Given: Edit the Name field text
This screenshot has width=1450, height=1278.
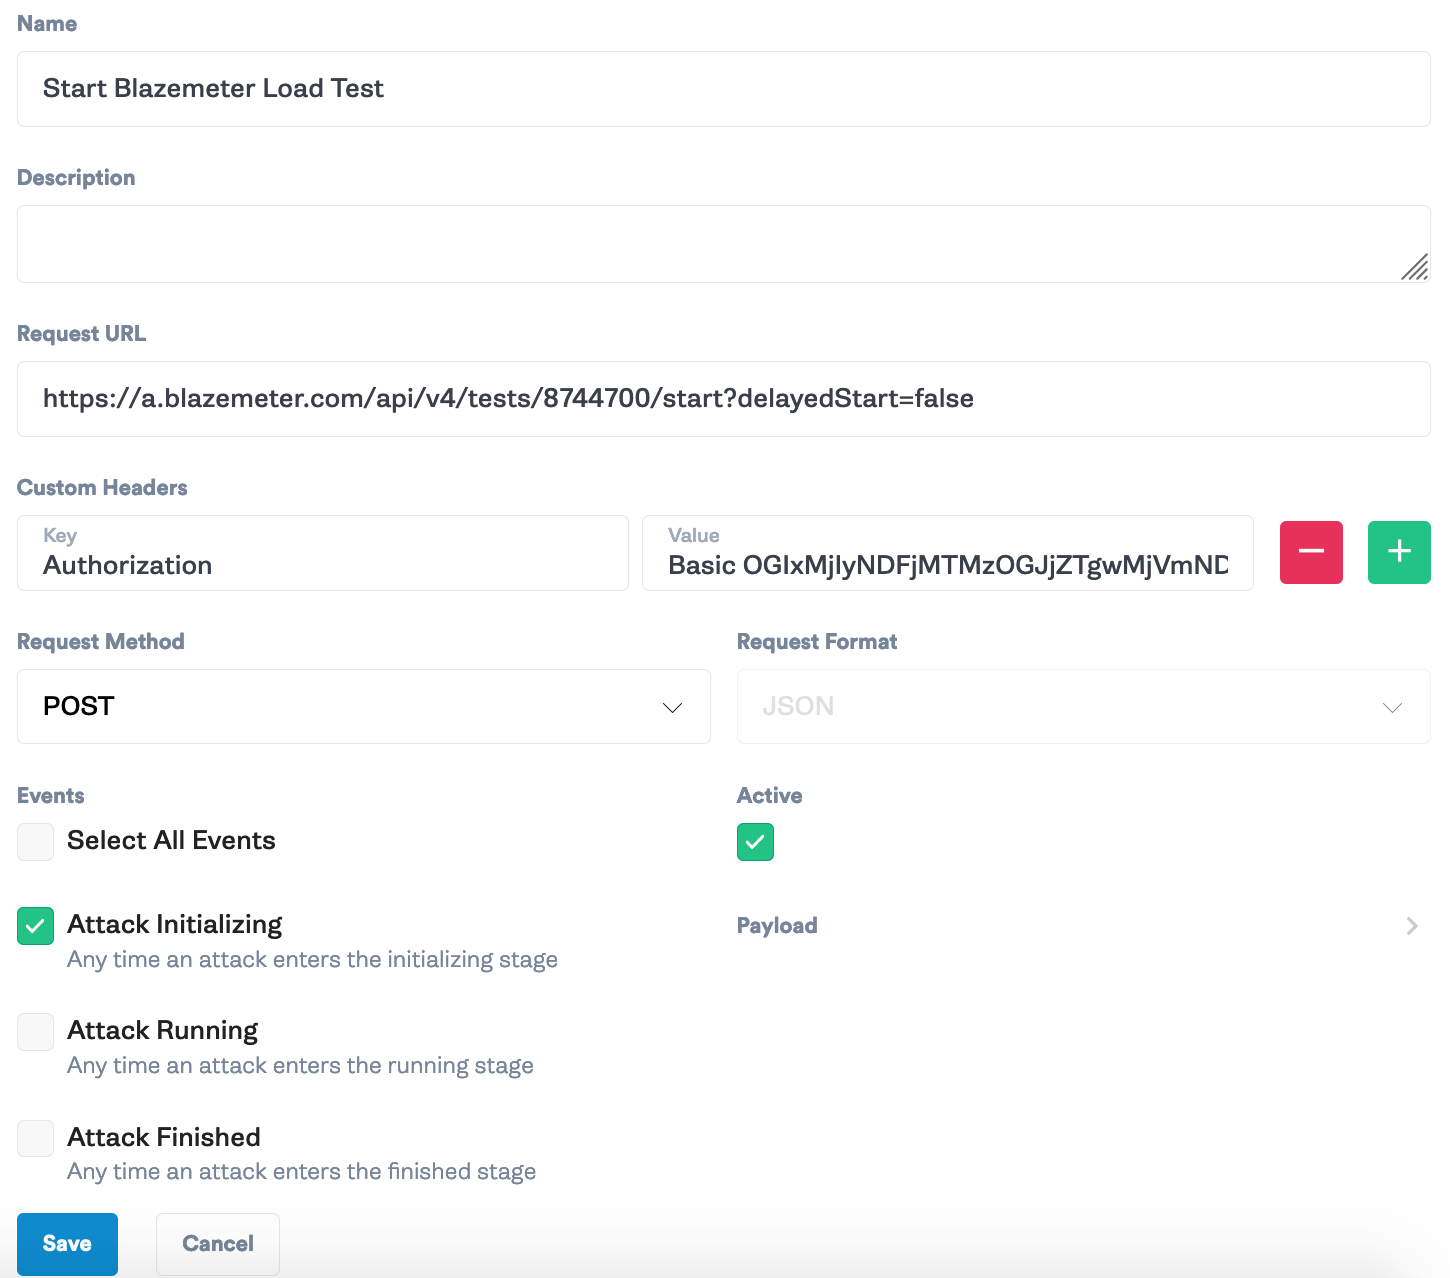Looking at the screenshot, I should click(724, 89).
